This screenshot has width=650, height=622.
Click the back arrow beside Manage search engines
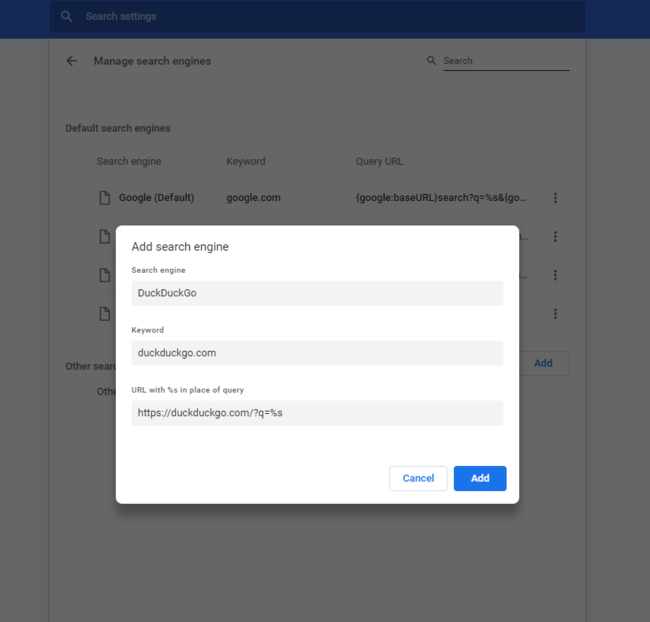click(x=71, y=61)
